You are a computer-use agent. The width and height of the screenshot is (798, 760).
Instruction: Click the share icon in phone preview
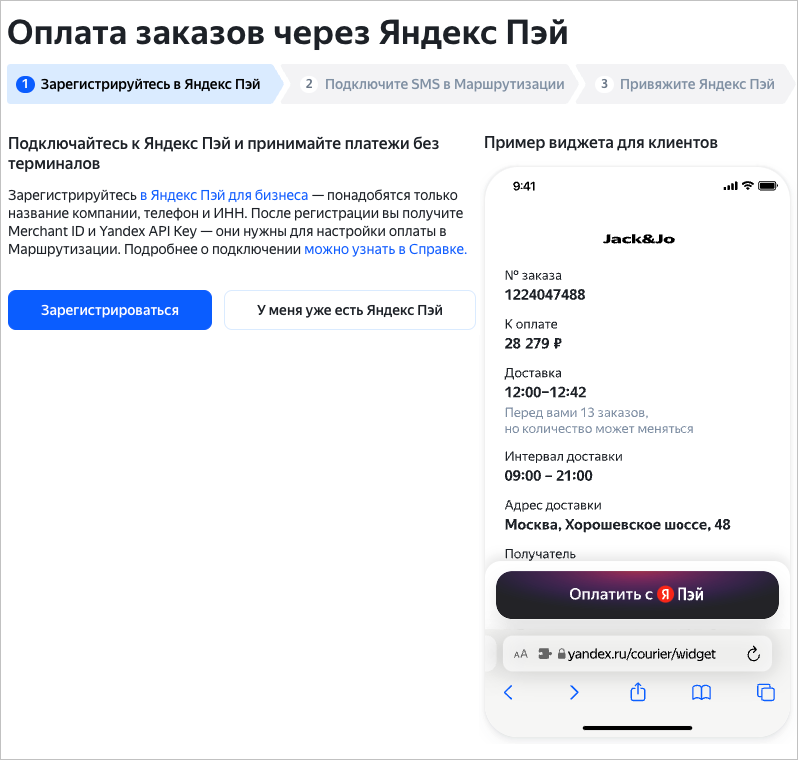pyautogui.click(x=638, y=692)
